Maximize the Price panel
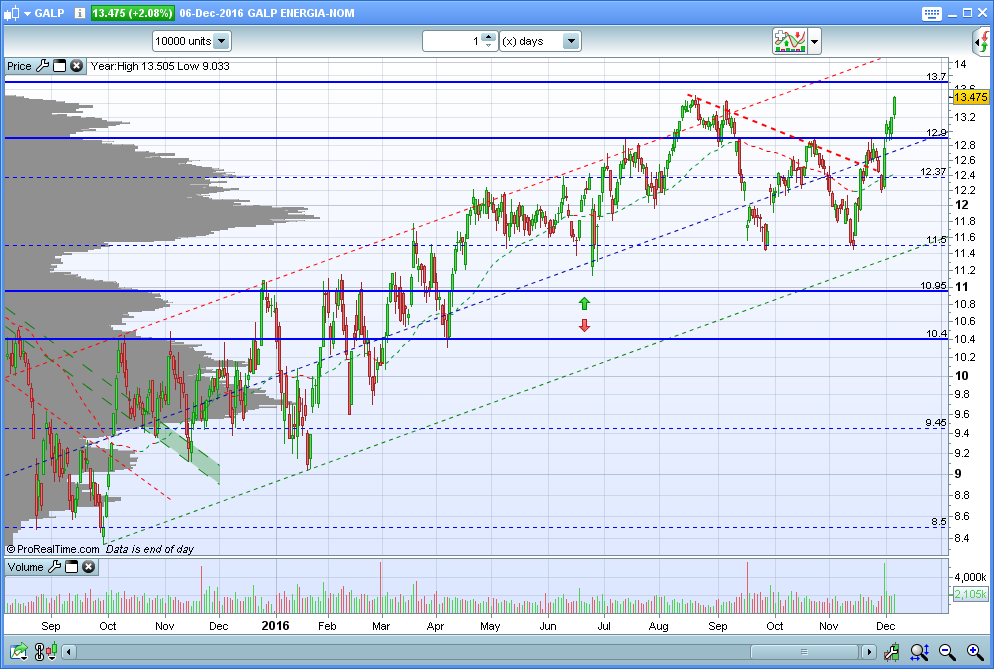Image resolution: width=994 pixels, height=669 pixels. (x=60, y=65)
